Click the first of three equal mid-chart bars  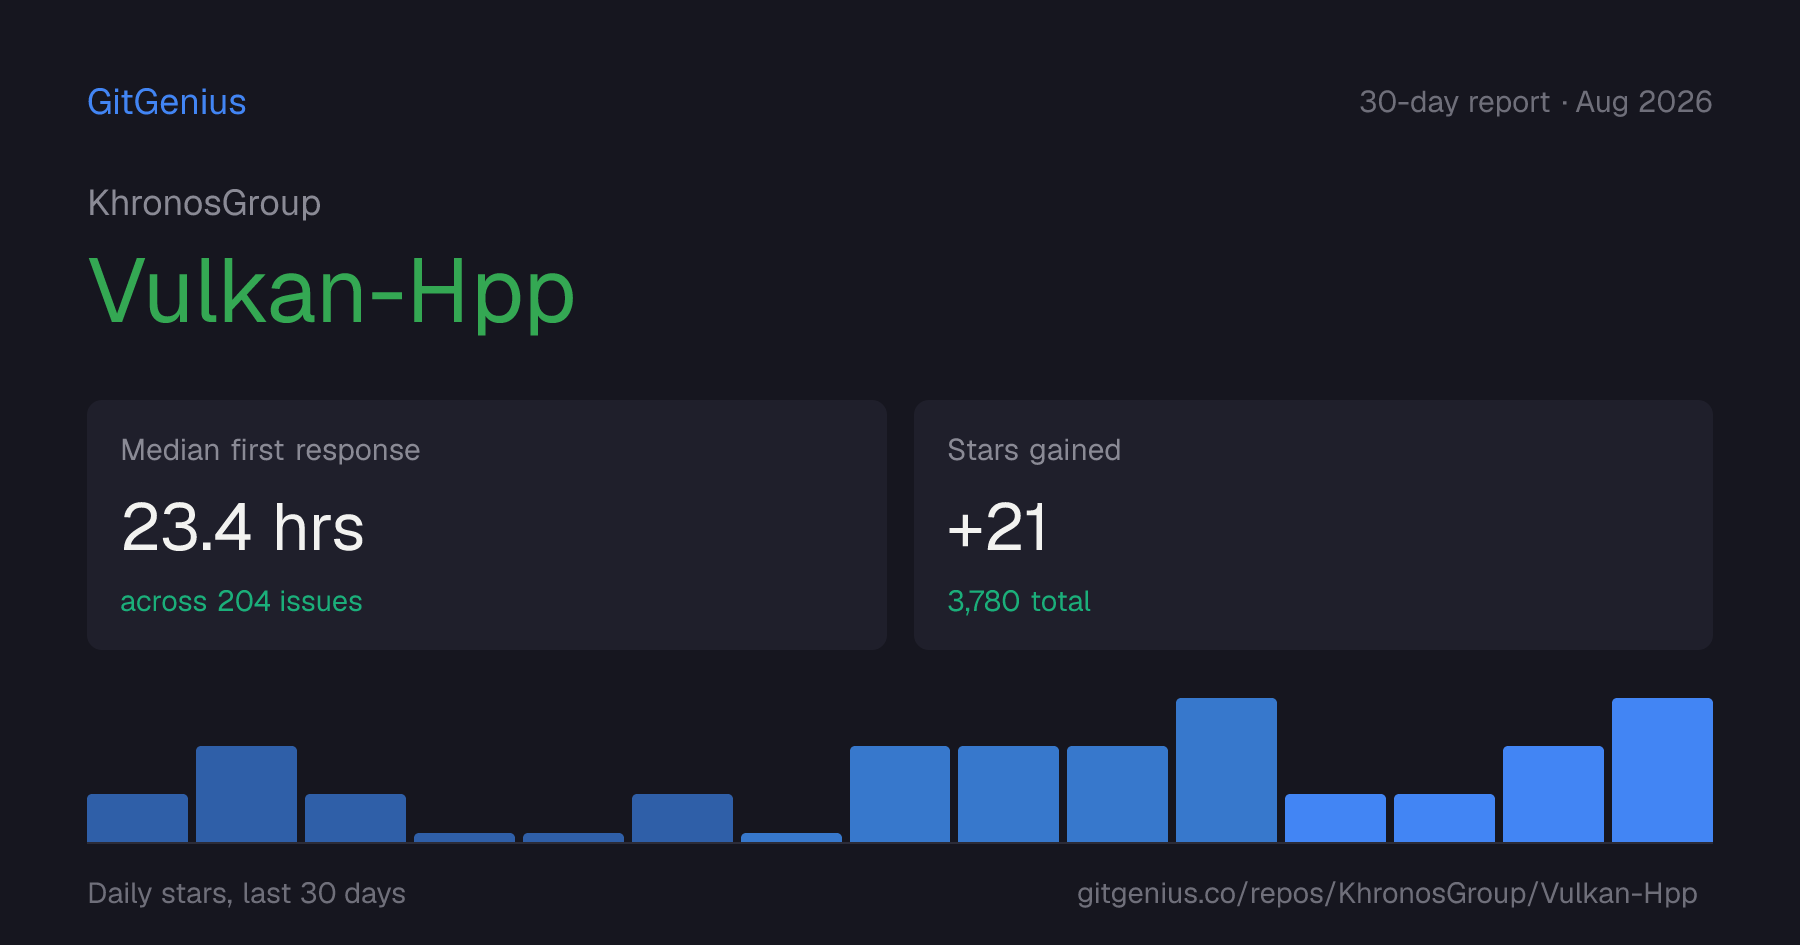[900, 794]
